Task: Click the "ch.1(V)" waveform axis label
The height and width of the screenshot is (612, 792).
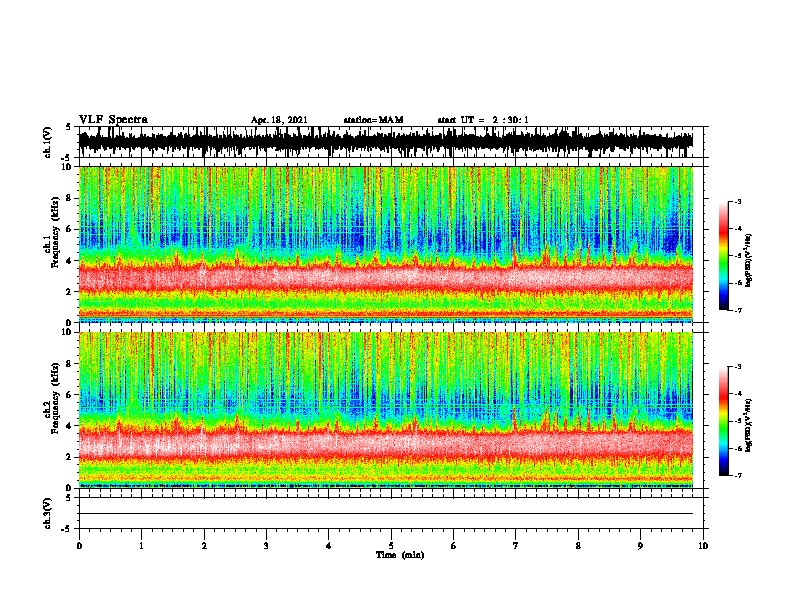Action: (x=48, y=142)
